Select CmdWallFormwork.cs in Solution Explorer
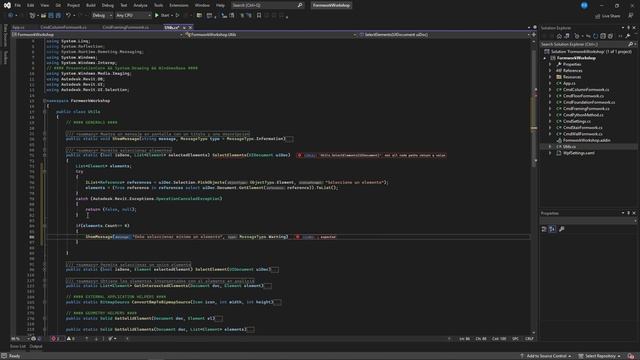640x360 pixels. tap(582, 134)
